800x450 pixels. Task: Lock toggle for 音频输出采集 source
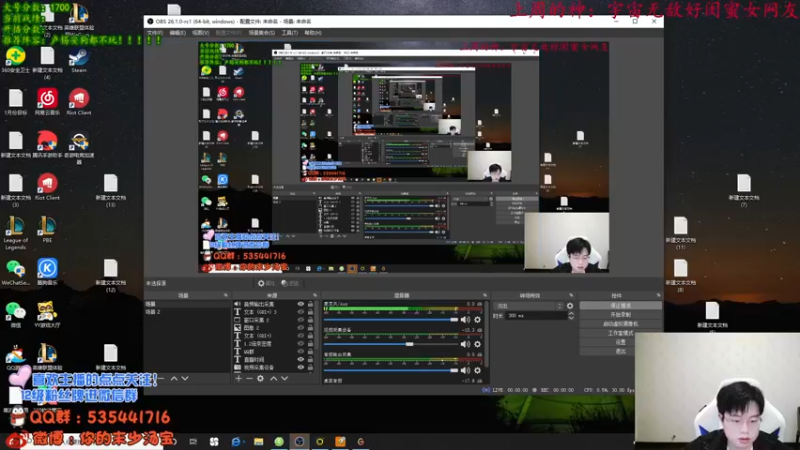[310, 304]
